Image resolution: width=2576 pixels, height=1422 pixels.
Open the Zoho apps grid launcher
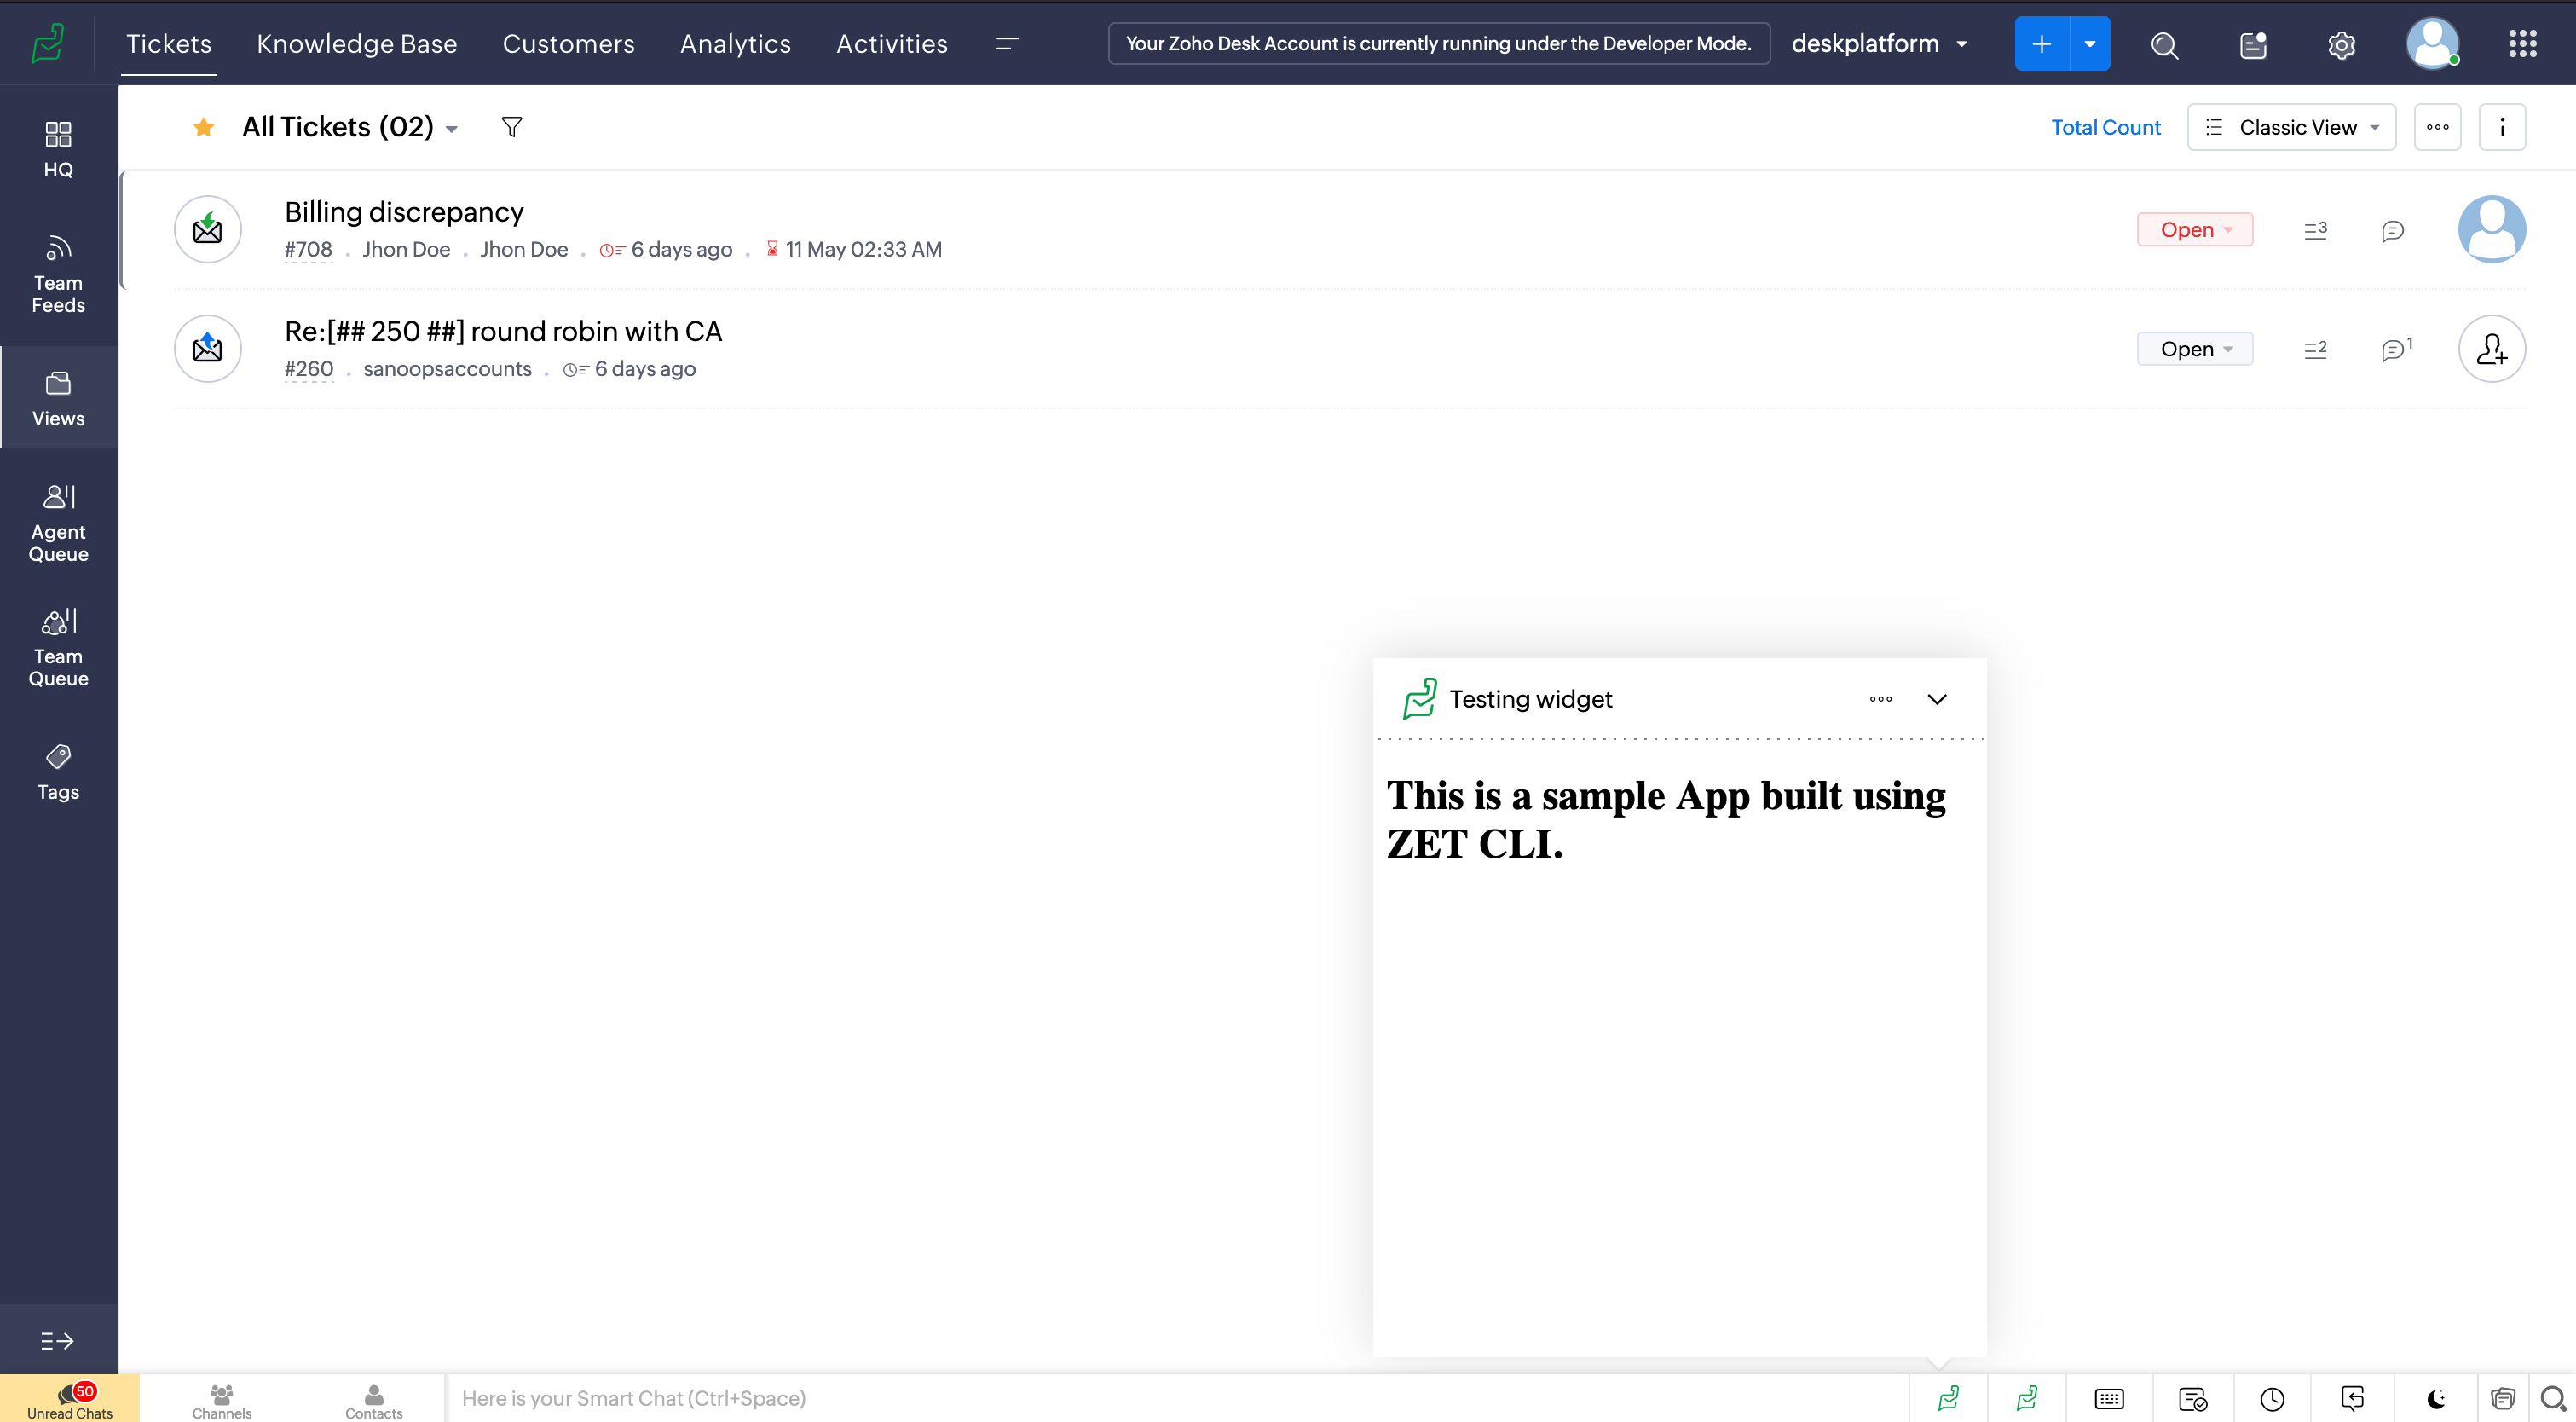(x=2522, y=43)
